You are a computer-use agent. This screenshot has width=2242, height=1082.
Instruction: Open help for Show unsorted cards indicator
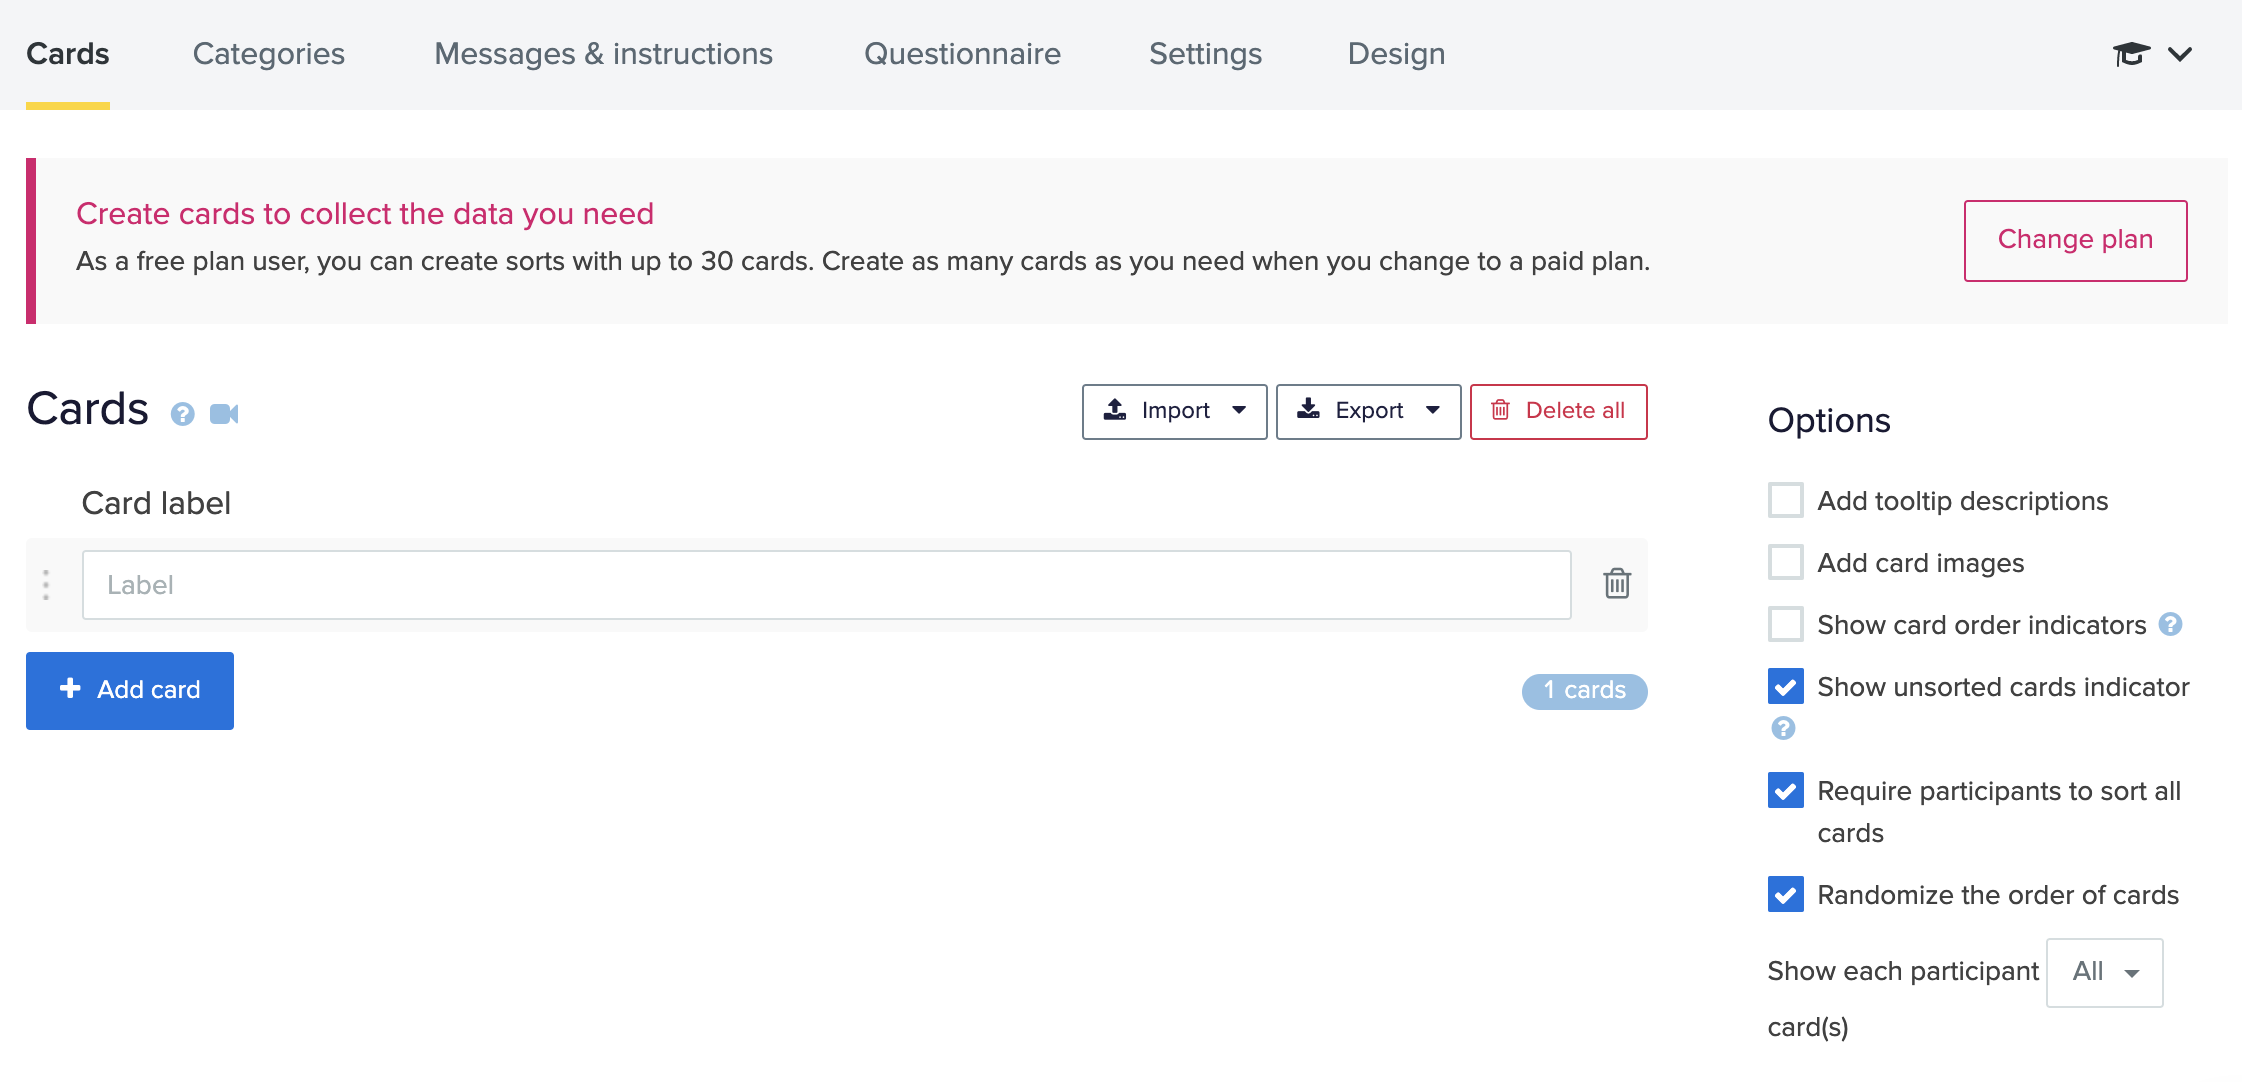tap(1783, 729)
